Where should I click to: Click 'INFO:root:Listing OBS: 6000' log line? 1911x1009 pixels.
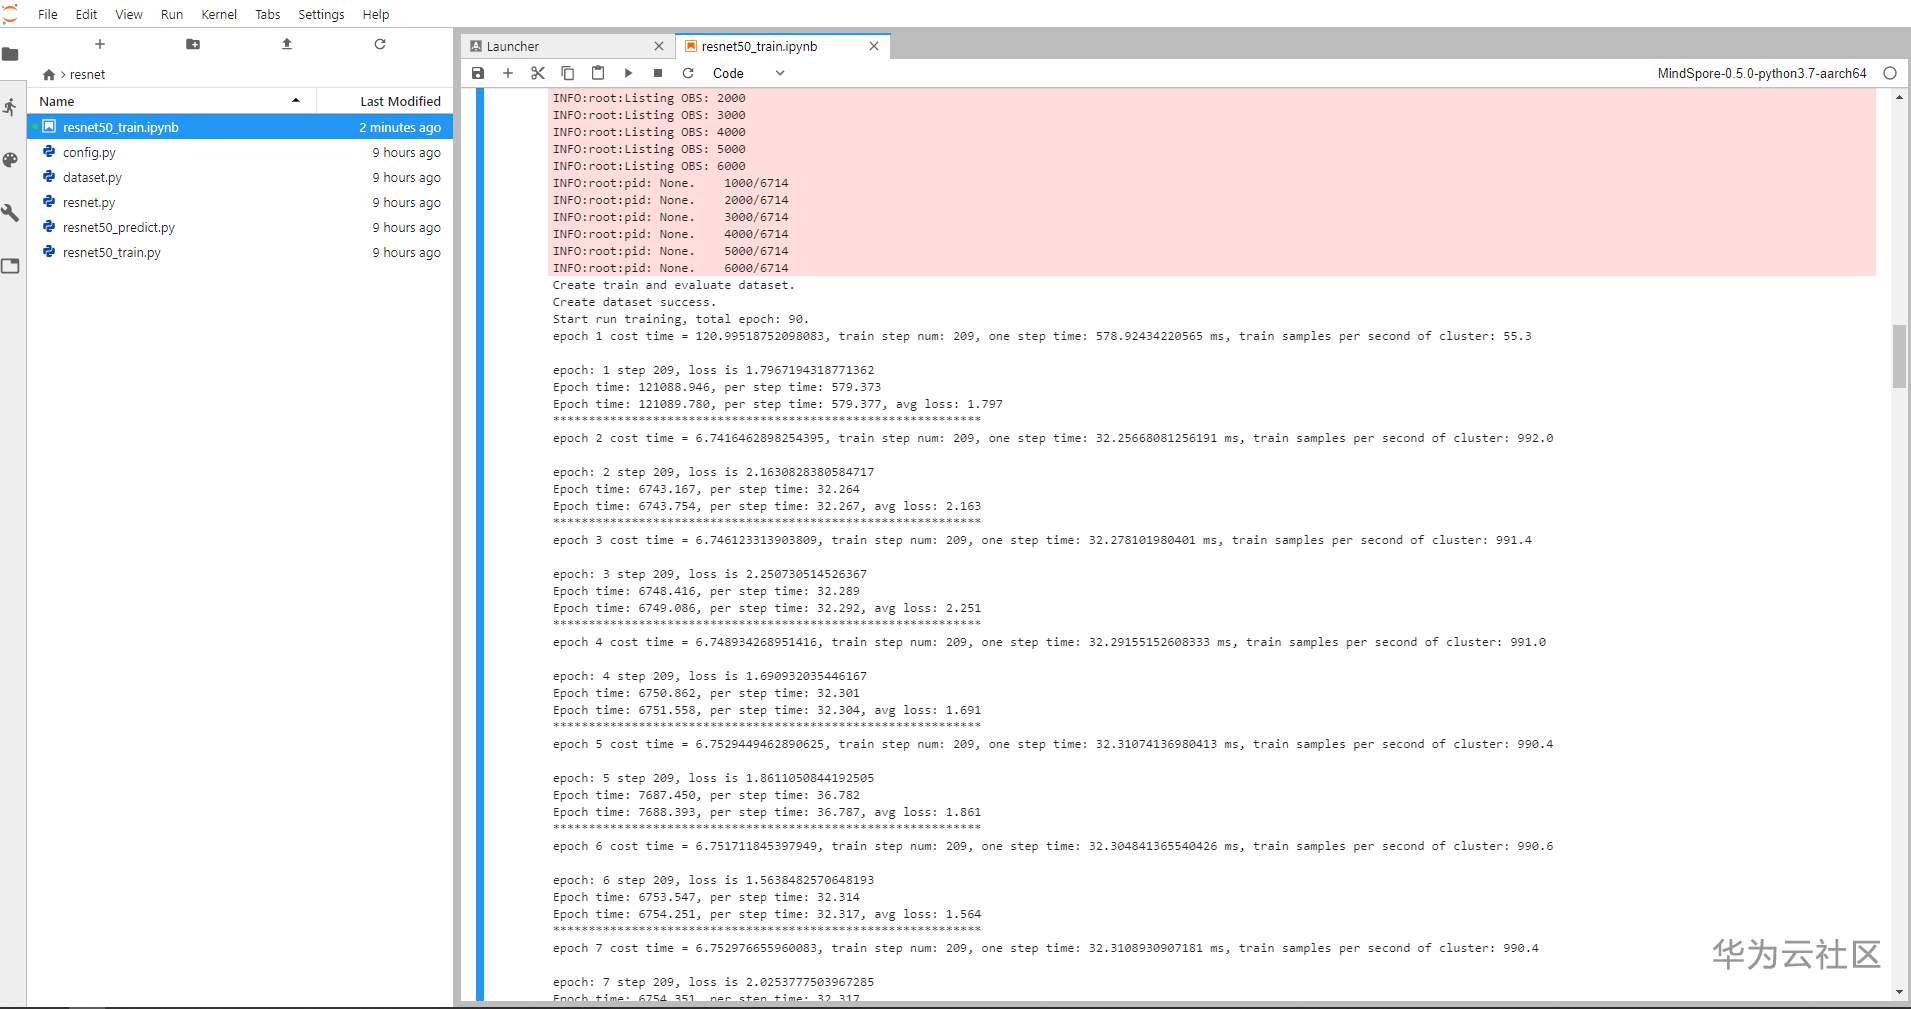pos(649,166)
